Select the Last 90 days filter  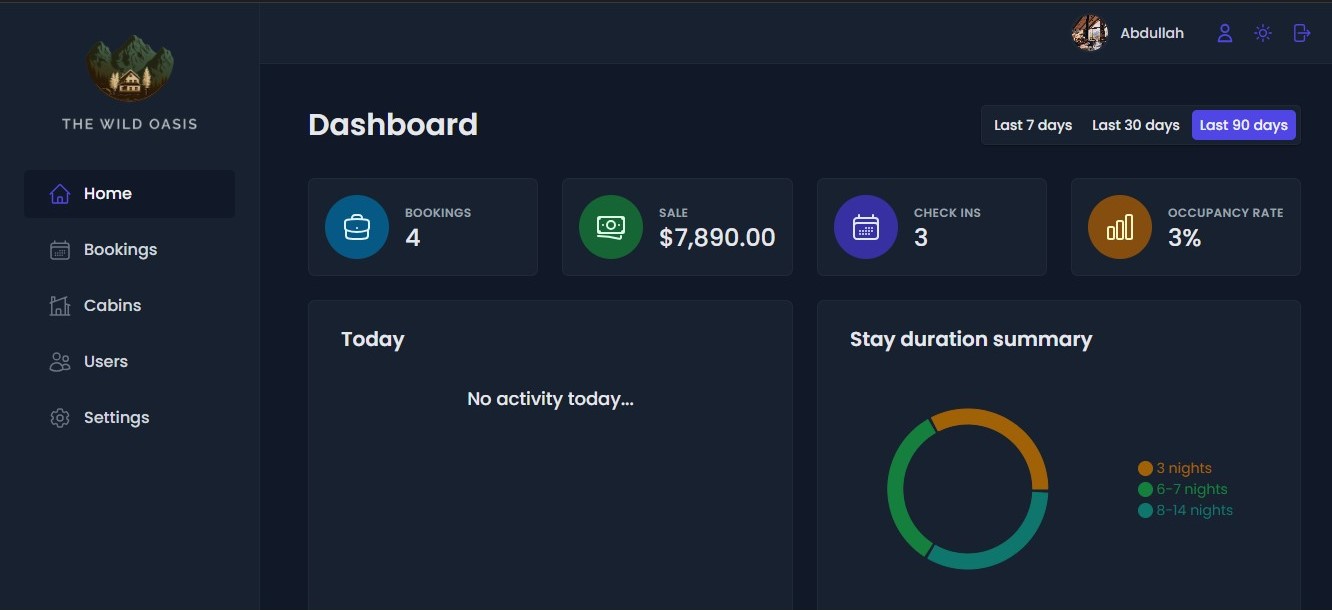1243,125
